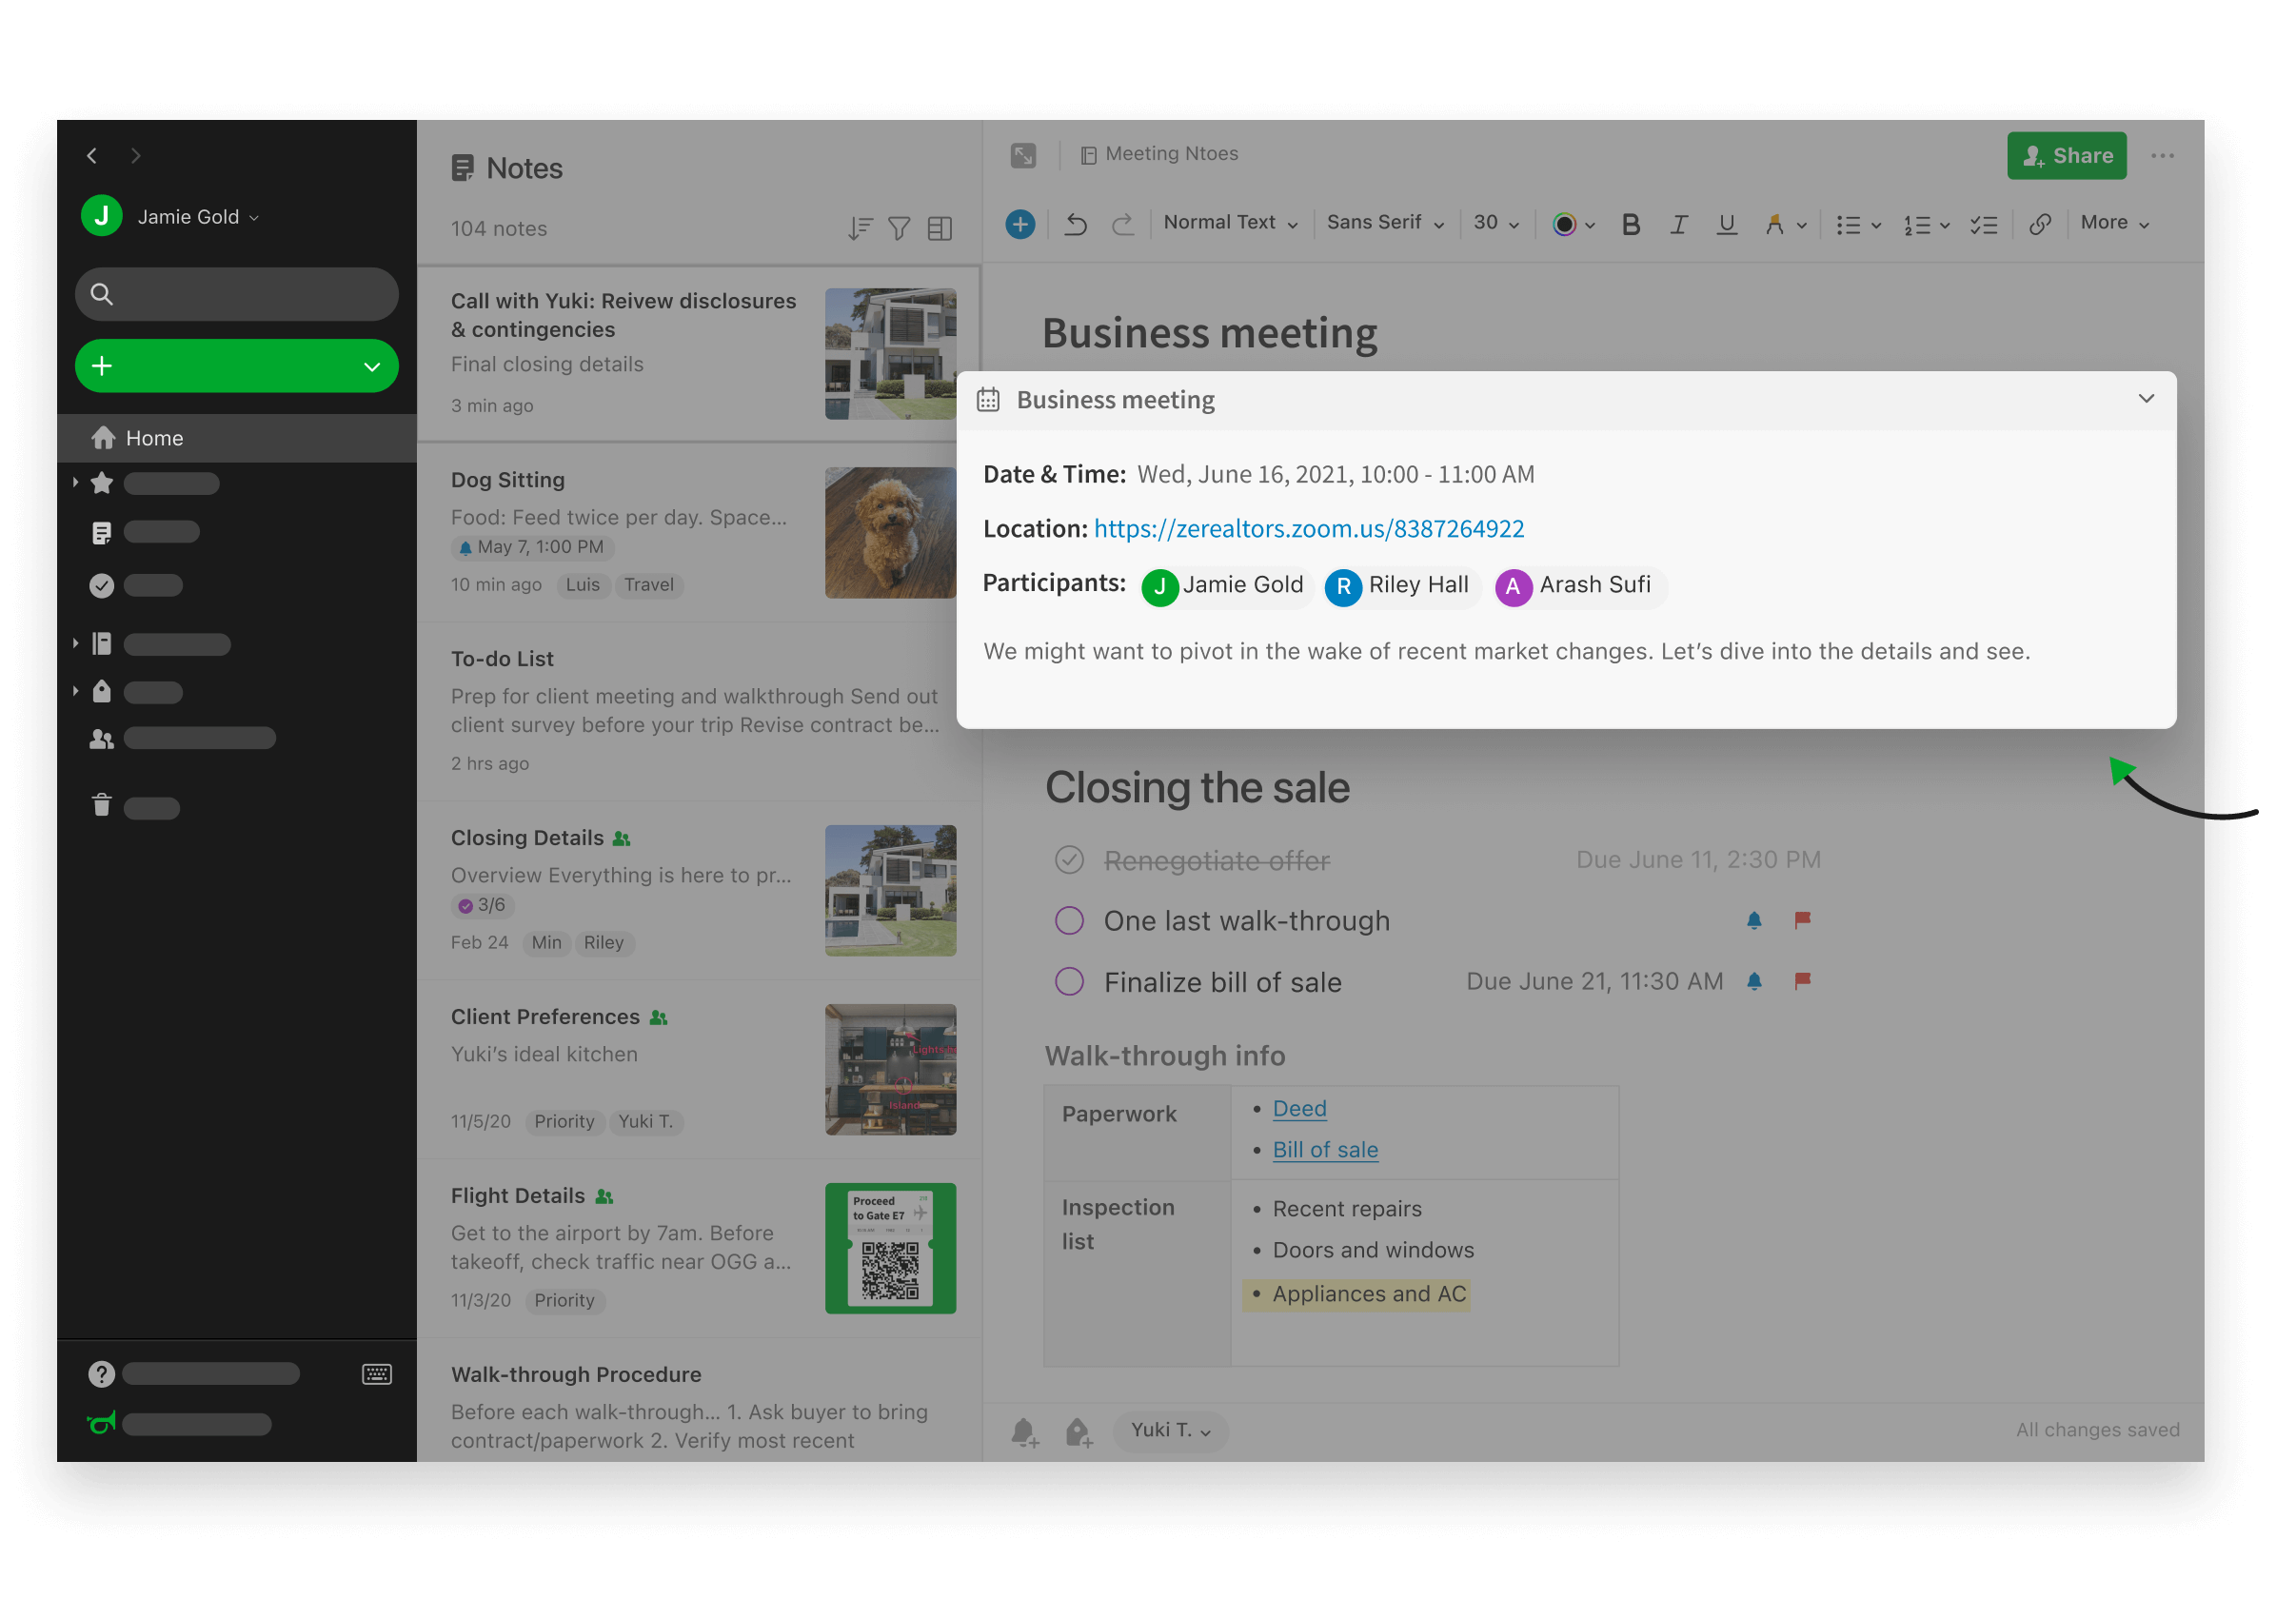The image size is (2296, 1599).
Task: Insert a checklist
Action: pyautogui.click(x=1984, y=224)
